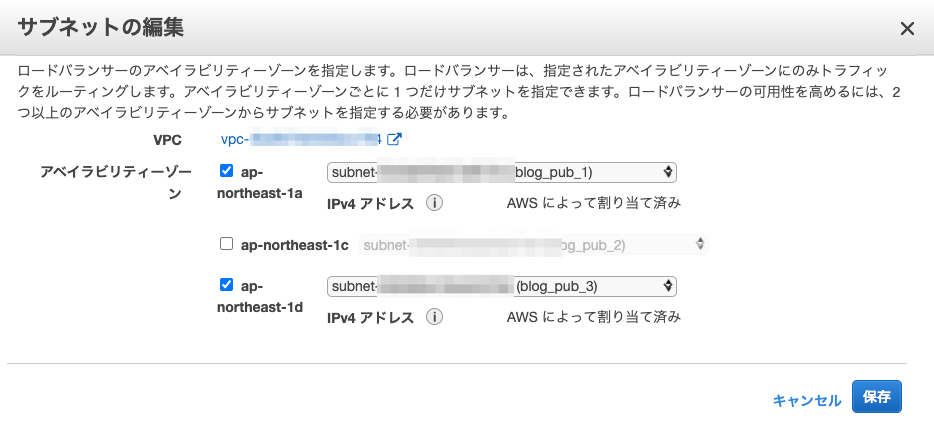Open the VPC external link icon
The image size is (934, 422).
(394, 139)
